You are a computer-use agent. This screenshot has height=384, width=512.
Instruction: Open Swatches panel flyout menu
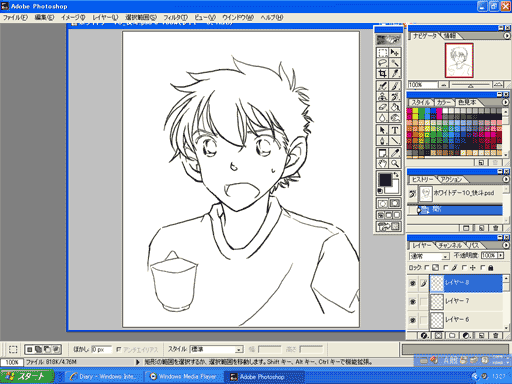tap(506, 102)
